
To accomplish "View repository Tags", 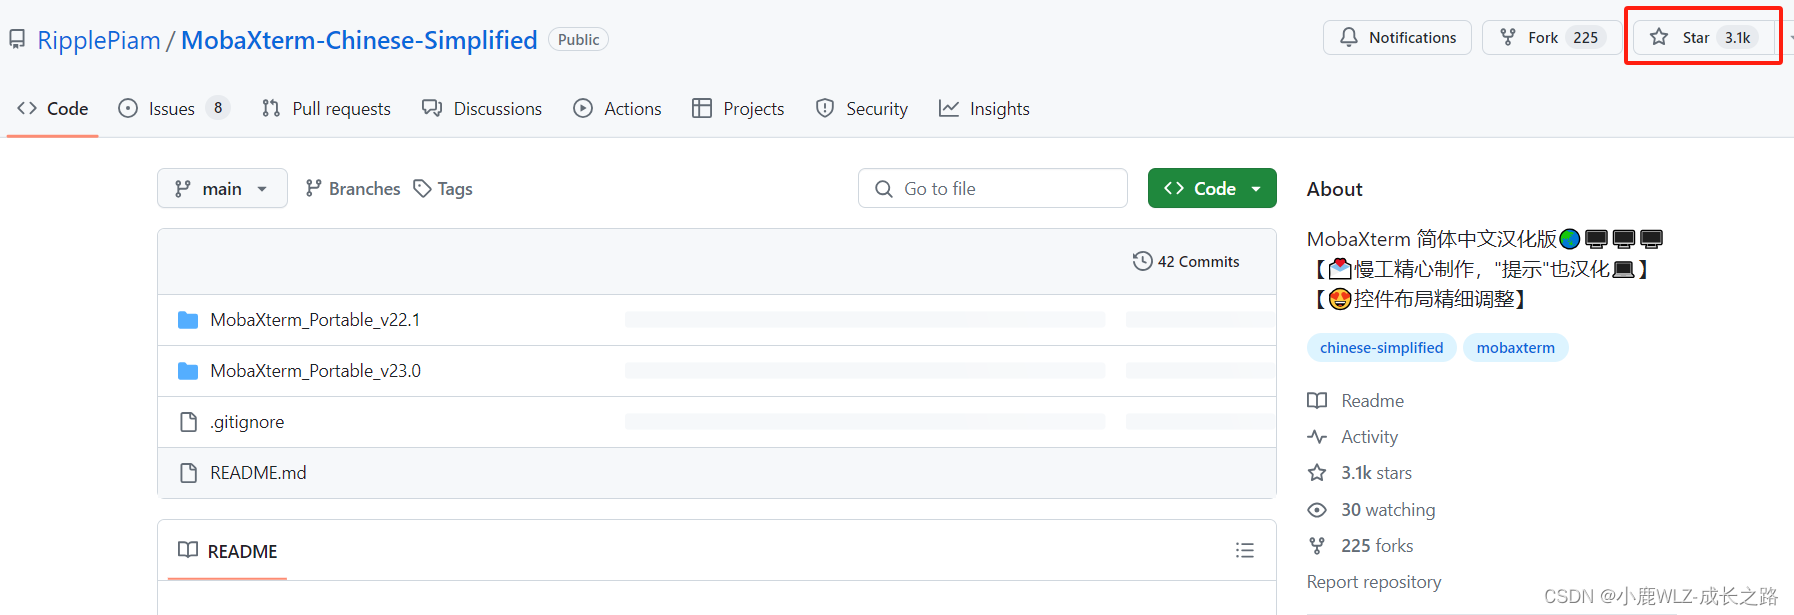I will pos(443,188).
